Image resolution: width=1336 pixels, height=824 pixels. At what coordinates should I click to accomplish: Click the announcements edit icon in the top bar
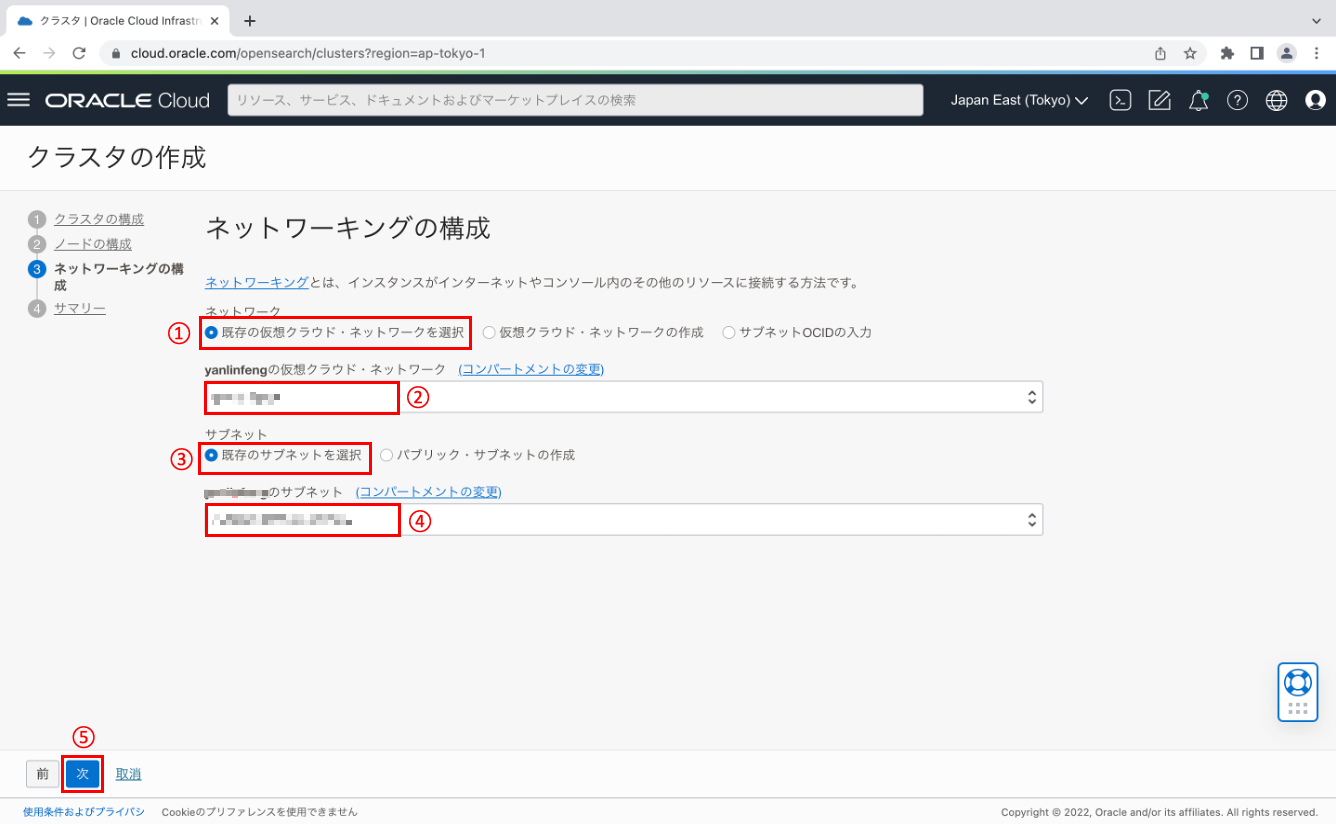[1159, 99]
